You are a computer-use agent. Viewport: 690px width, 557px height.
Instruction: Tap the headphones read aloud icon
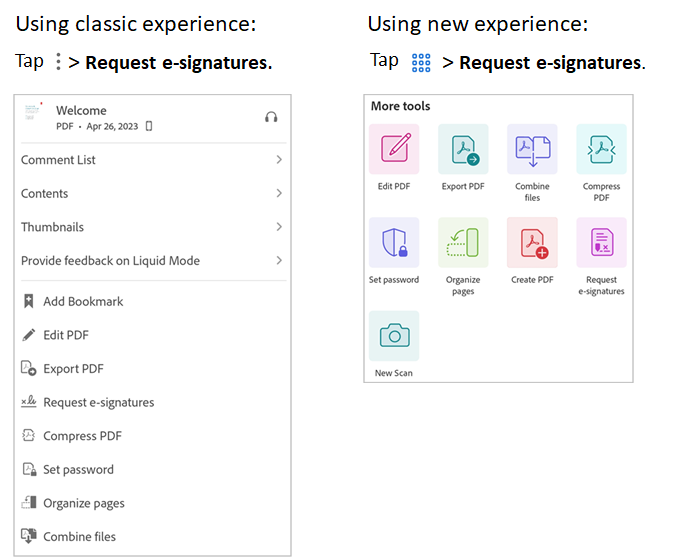[x=271, y=117]
